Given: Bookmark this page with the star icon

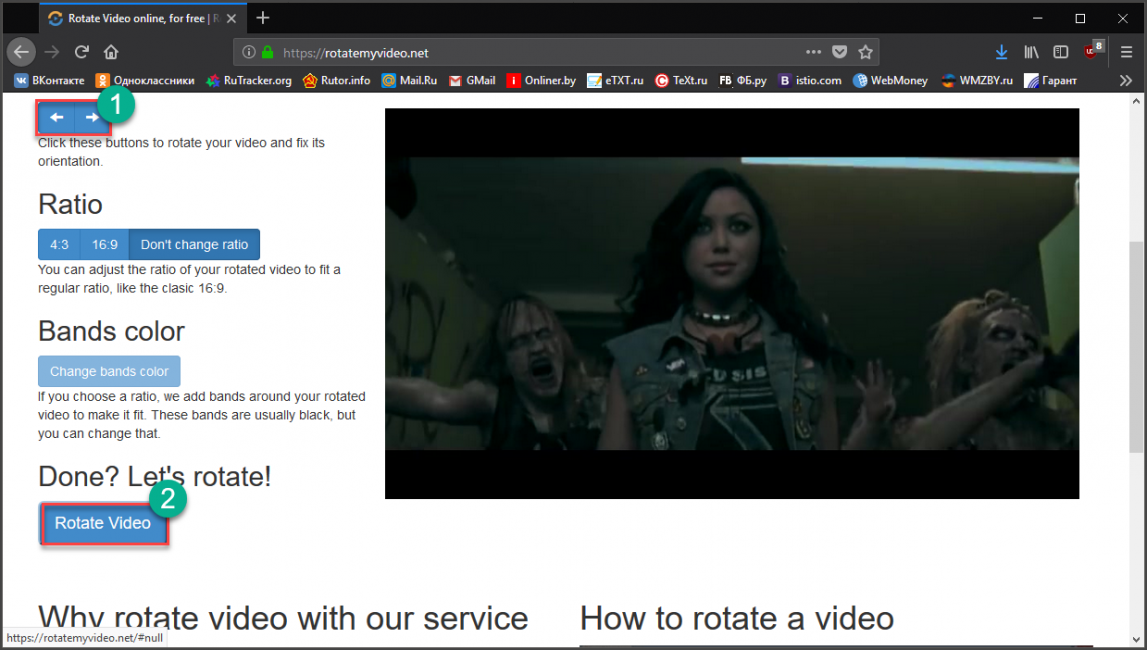Looking at the screenshot, I should (866, 52).
